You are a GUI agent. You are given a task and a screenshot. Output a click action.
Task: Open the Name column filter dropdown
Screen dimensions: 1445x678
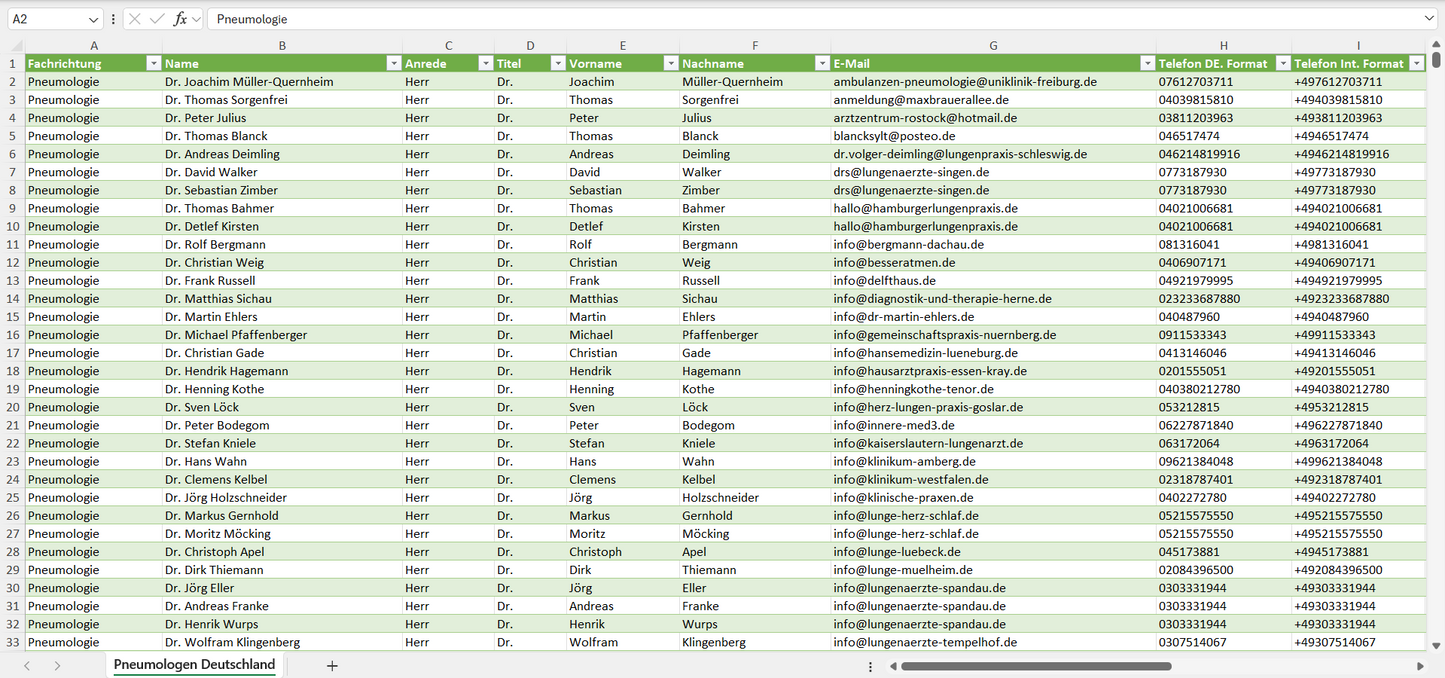click(x=393, y=63)
